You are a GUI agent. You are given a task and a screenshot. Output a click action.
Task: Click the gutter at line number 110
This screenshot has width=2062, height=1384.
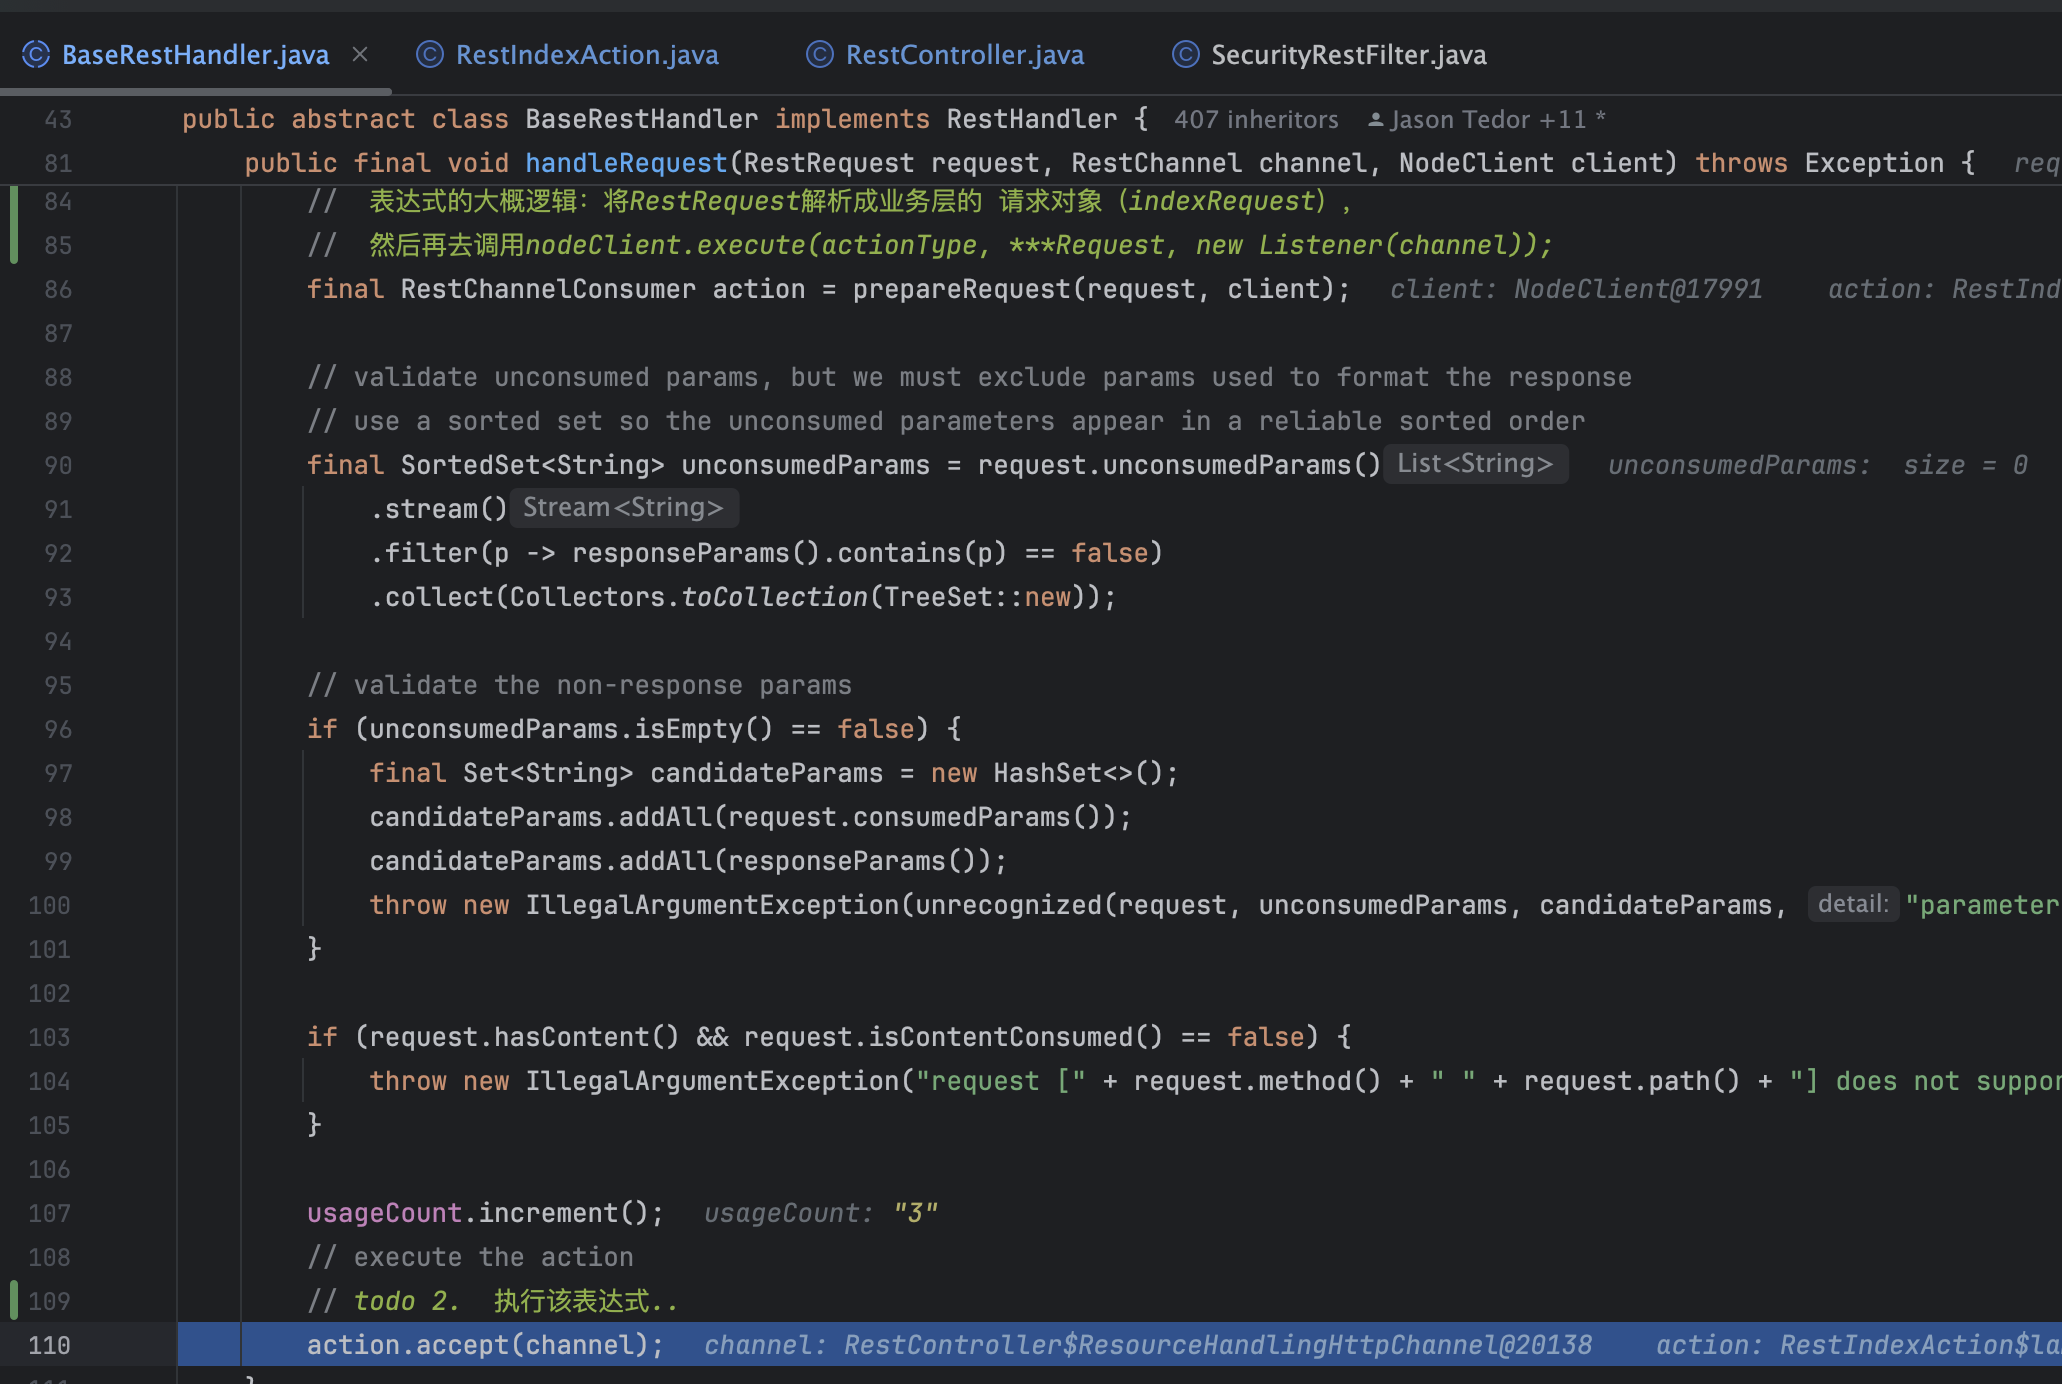coord(49,1345)
